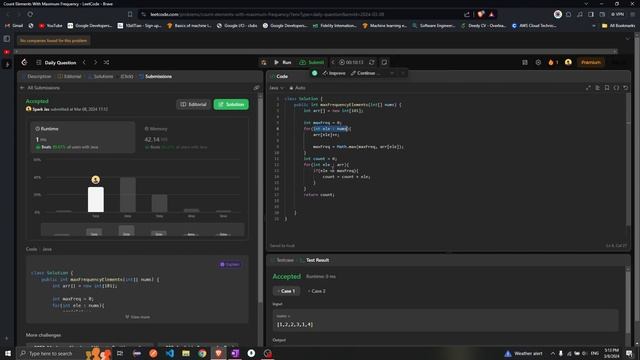Viewport: 640px width, 360px height.
Task: Select the Case 1 test tab
Action: 286,291
